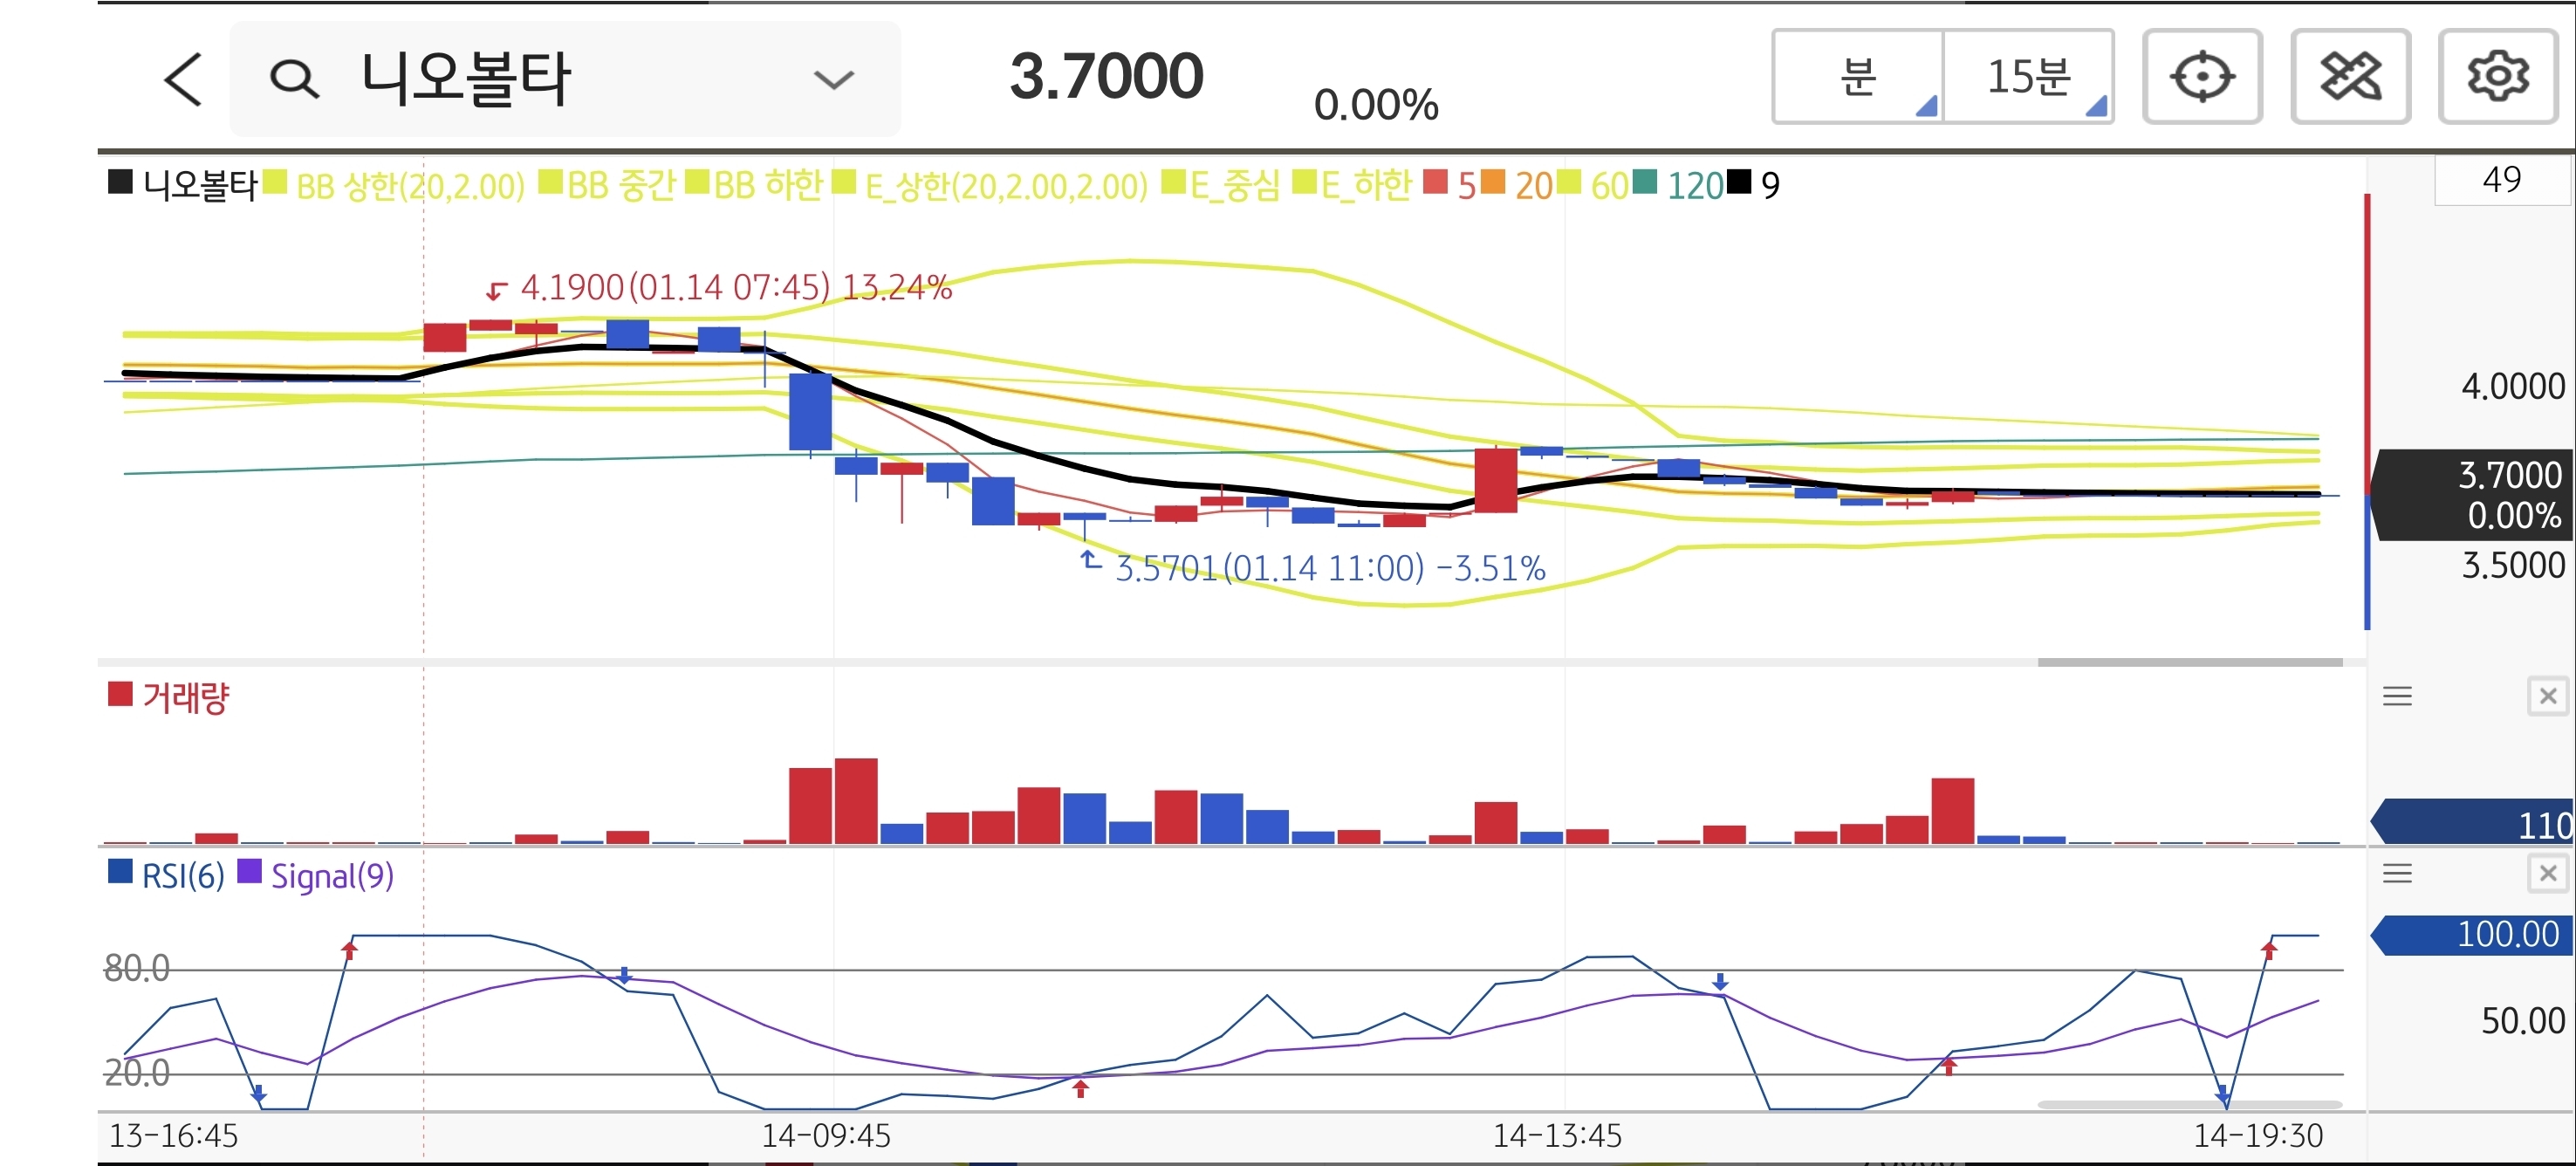Image resolution: width=2576 pixels, height=1166 pixels.
Task: Close the RSI indicator panel
Action: 2547,874
